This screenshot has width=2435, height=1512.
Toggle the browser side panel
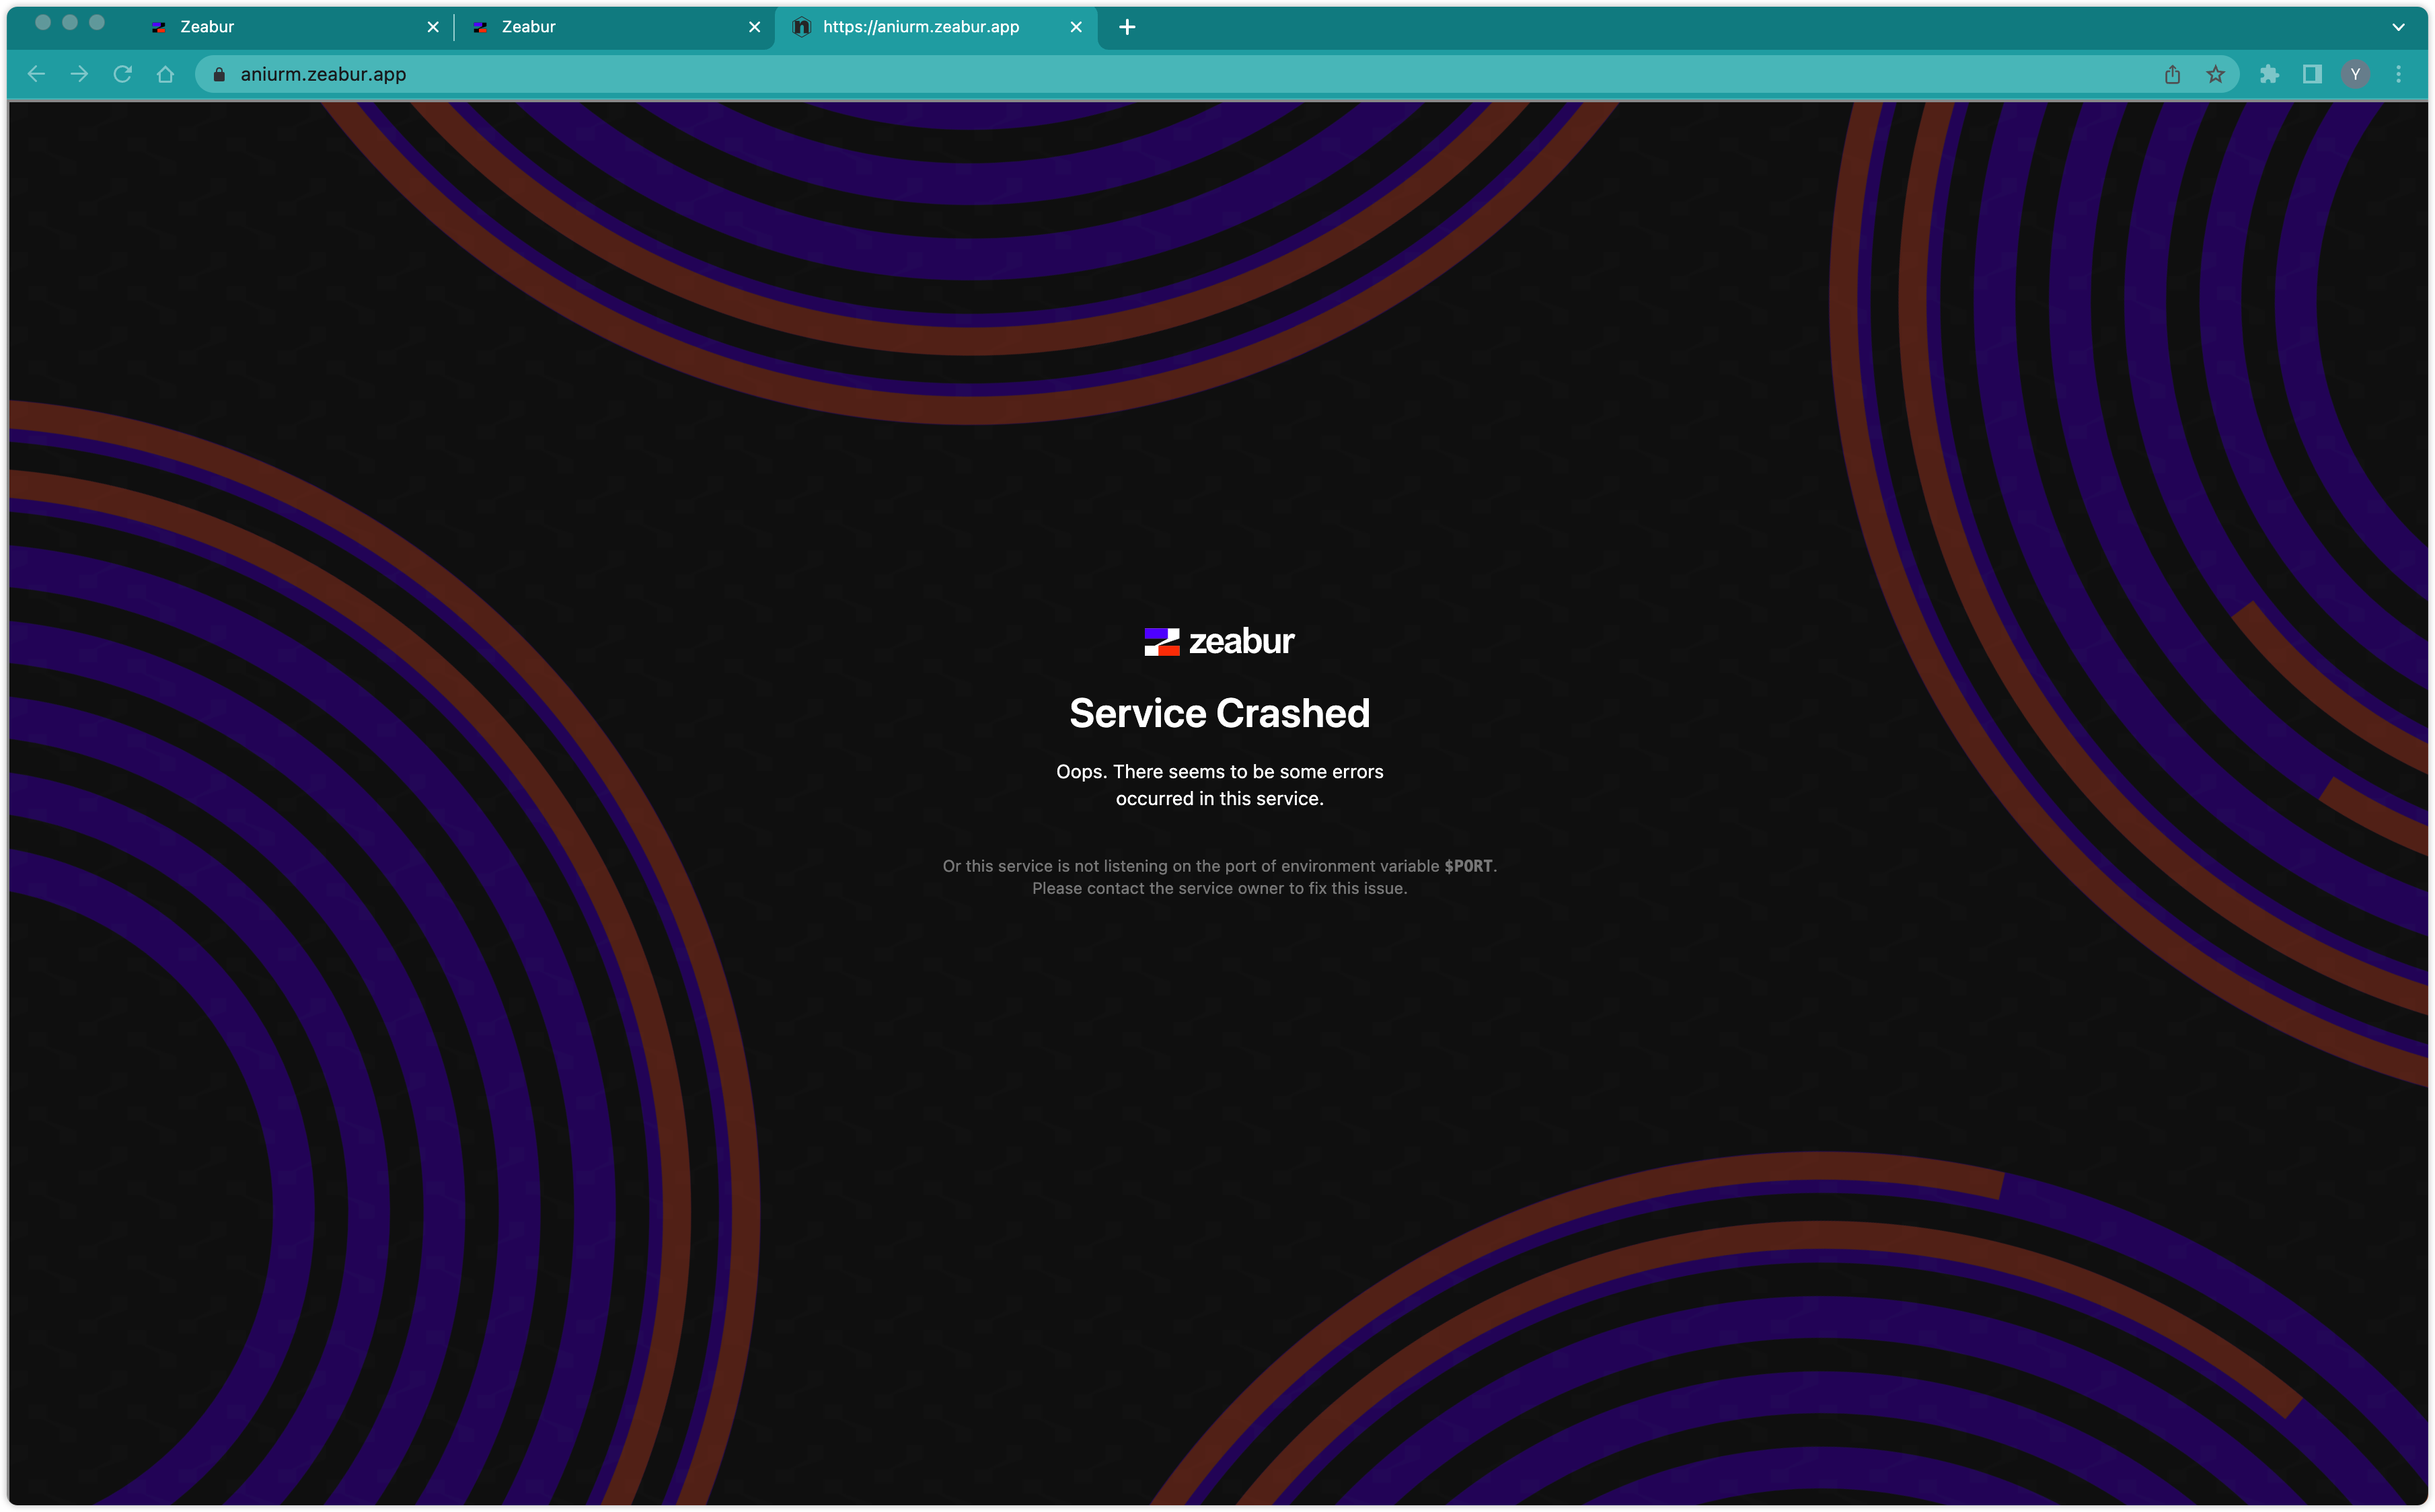(x=2312, y=74)
